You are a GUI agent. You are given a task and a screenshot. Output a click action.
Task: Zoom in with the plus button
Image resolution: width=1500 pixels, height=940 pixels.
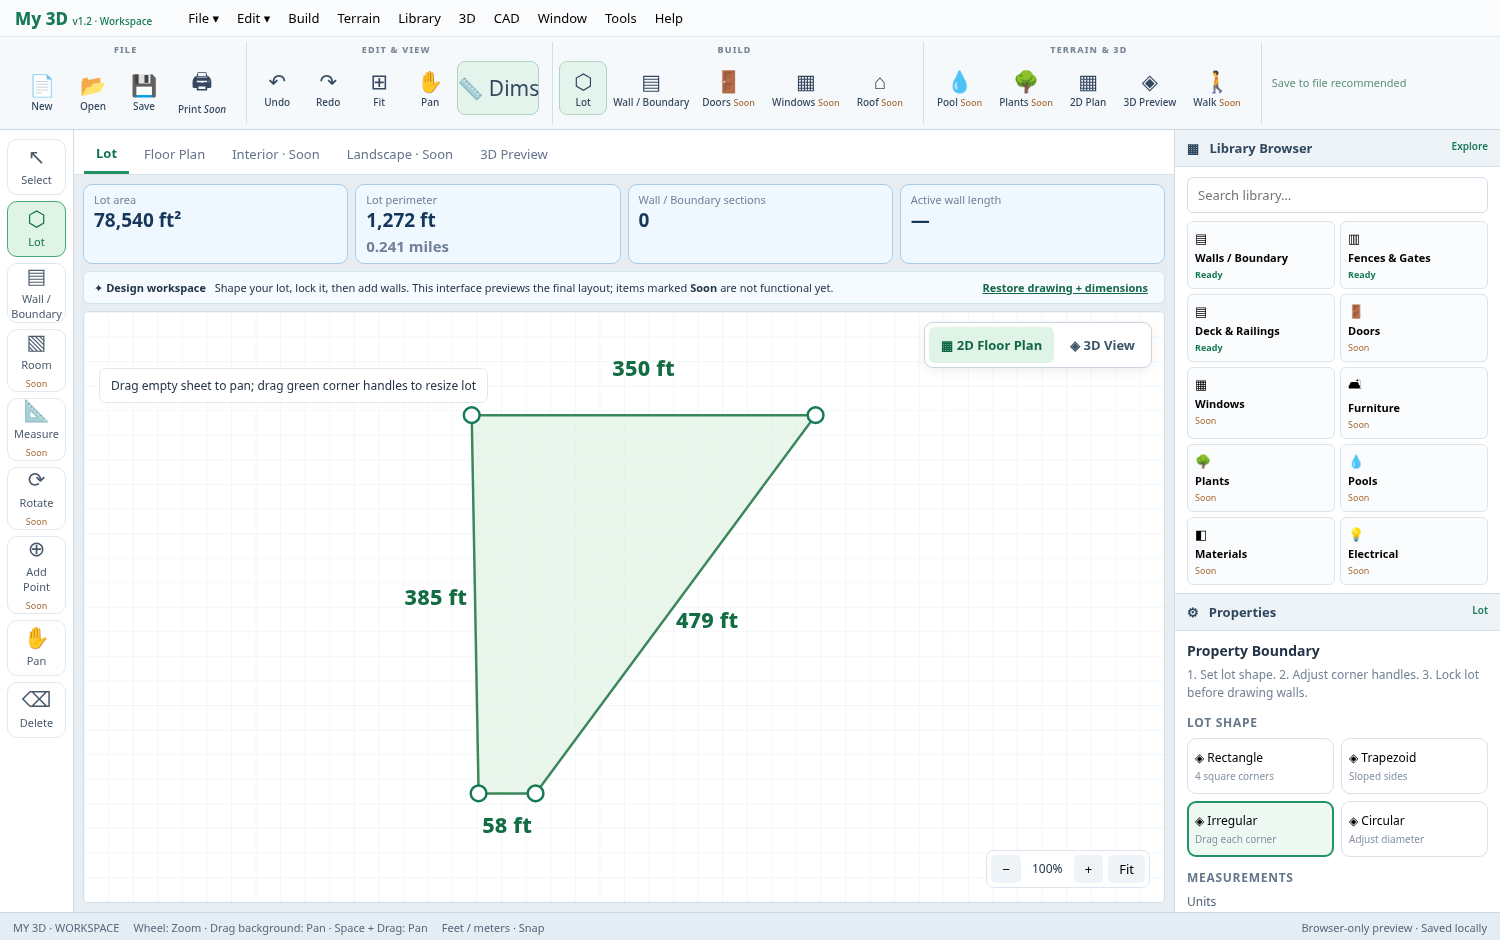(x=1088, y=869)
